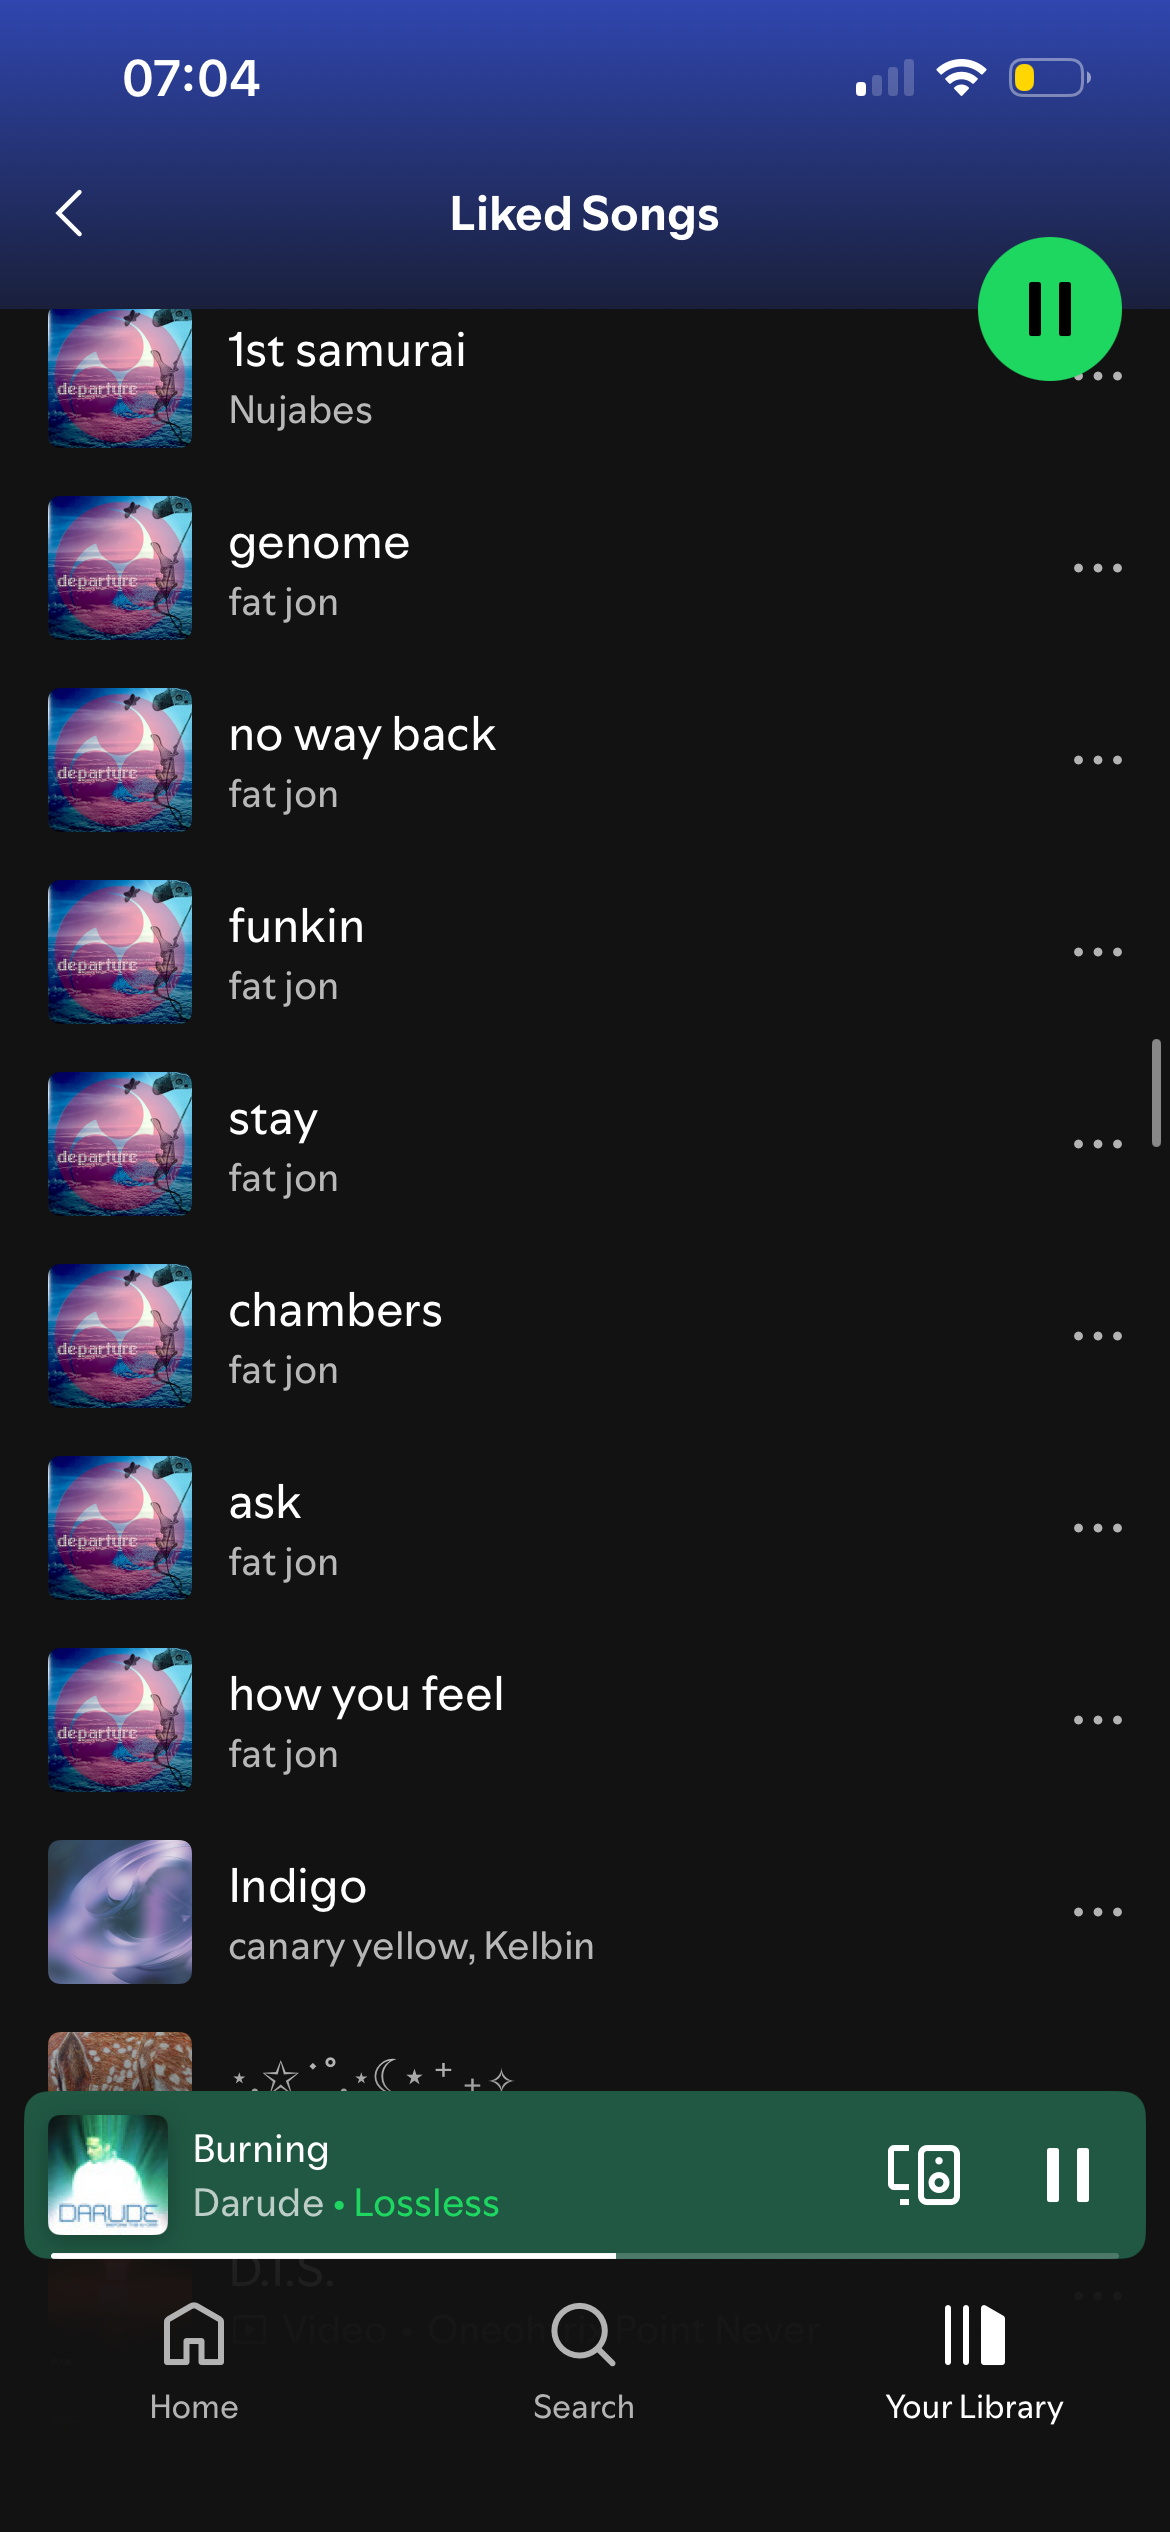Tap the Indigo album artwork thumbnail
The width and height of the screenshot is (1170, 2532).
(120, 1912)
